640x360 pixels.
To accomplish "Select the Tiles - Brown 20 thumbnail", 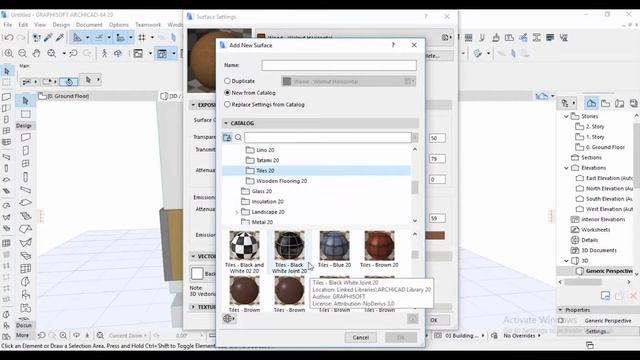I will (x=379, y=249).
